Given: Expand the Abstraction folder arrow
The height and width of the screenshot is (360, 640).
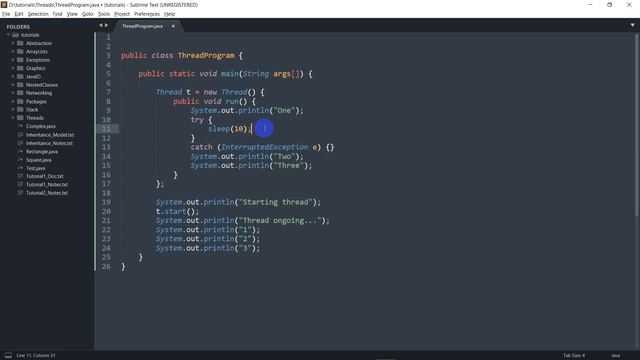Looking at the screenshot, I should pos(13,43).
